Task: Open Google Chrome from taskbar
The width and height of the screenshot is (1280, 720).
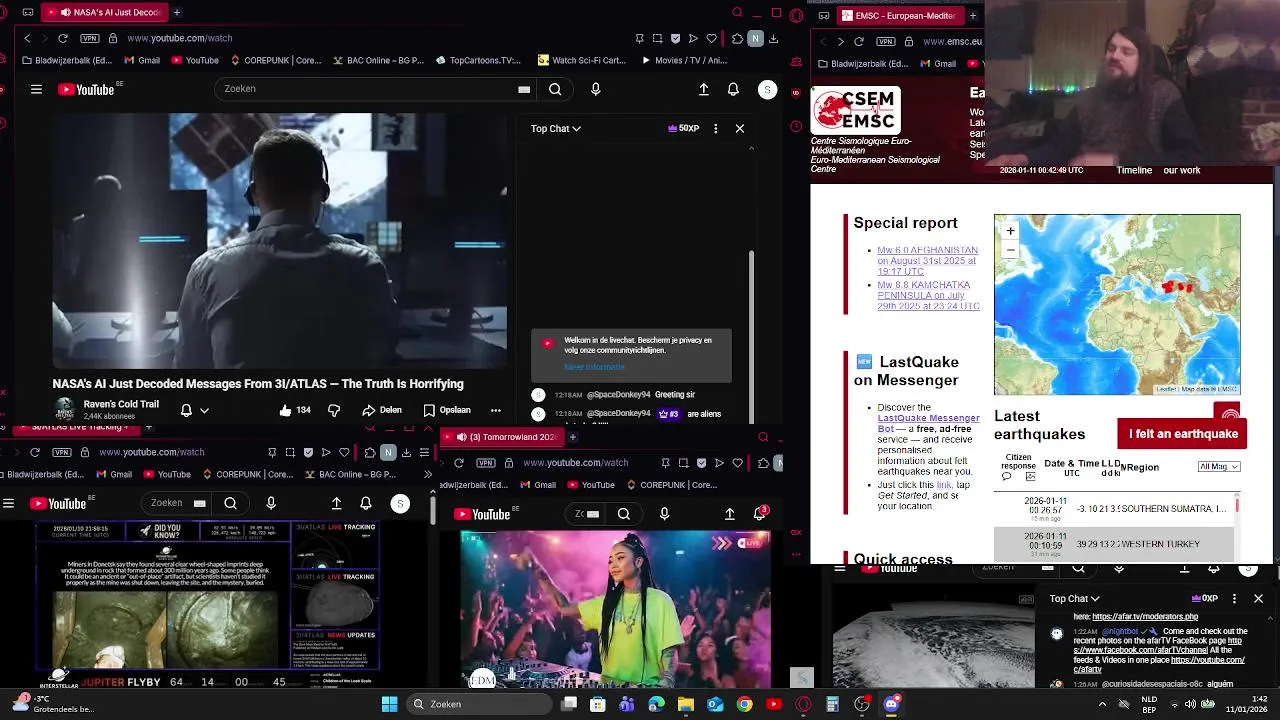Action: [x=744, y=704]
